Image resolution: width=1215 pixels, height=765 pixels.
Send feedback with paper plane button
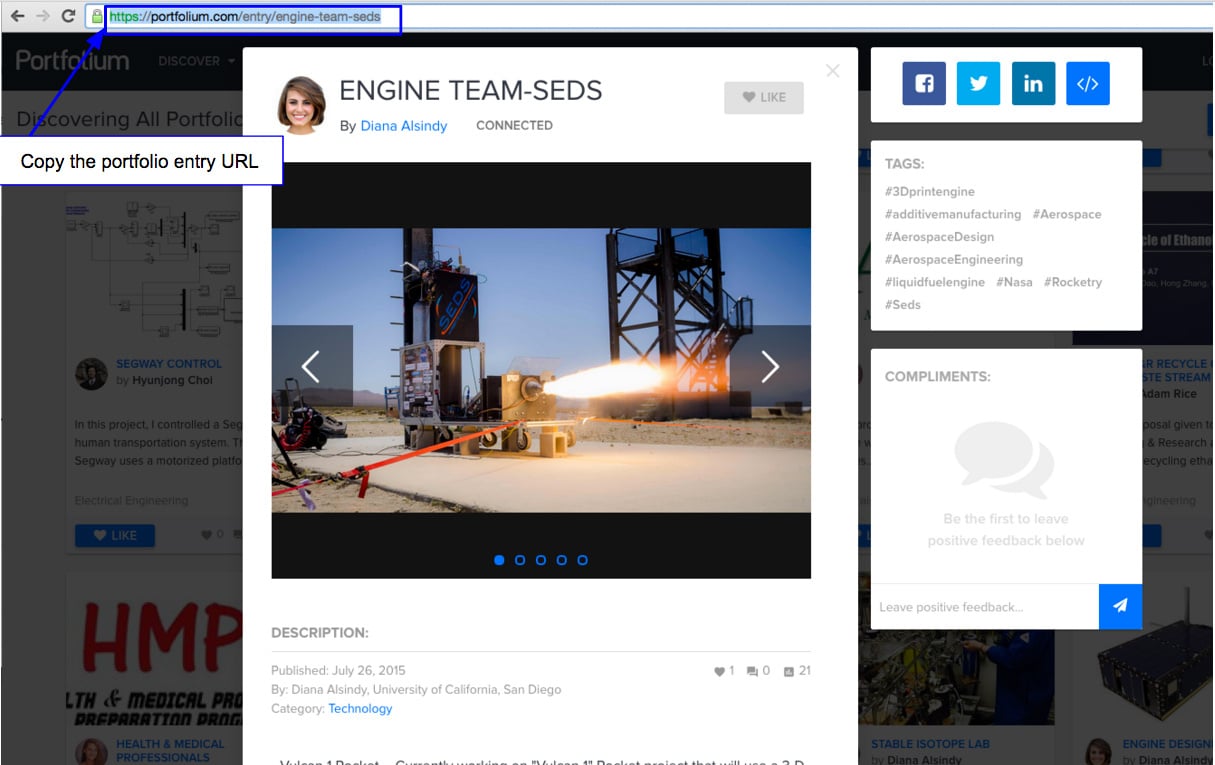coord(1120,607)
